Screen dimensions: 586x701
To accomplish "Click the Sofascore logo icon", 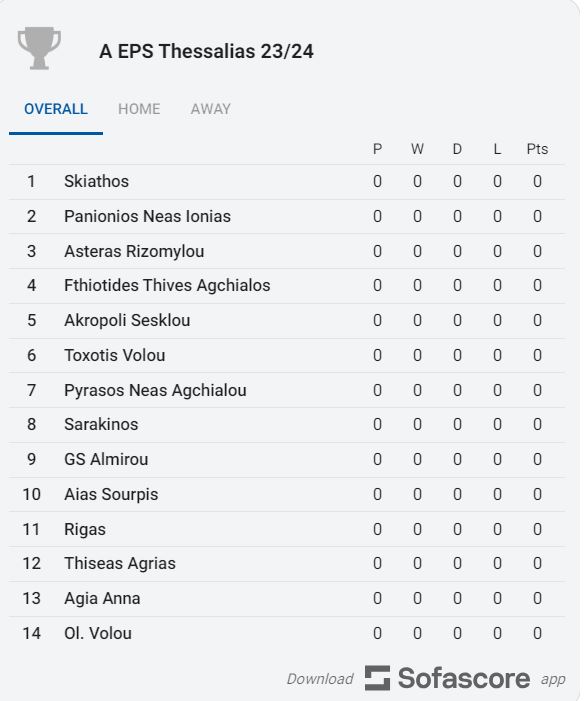I will click(x=377, y=678).
